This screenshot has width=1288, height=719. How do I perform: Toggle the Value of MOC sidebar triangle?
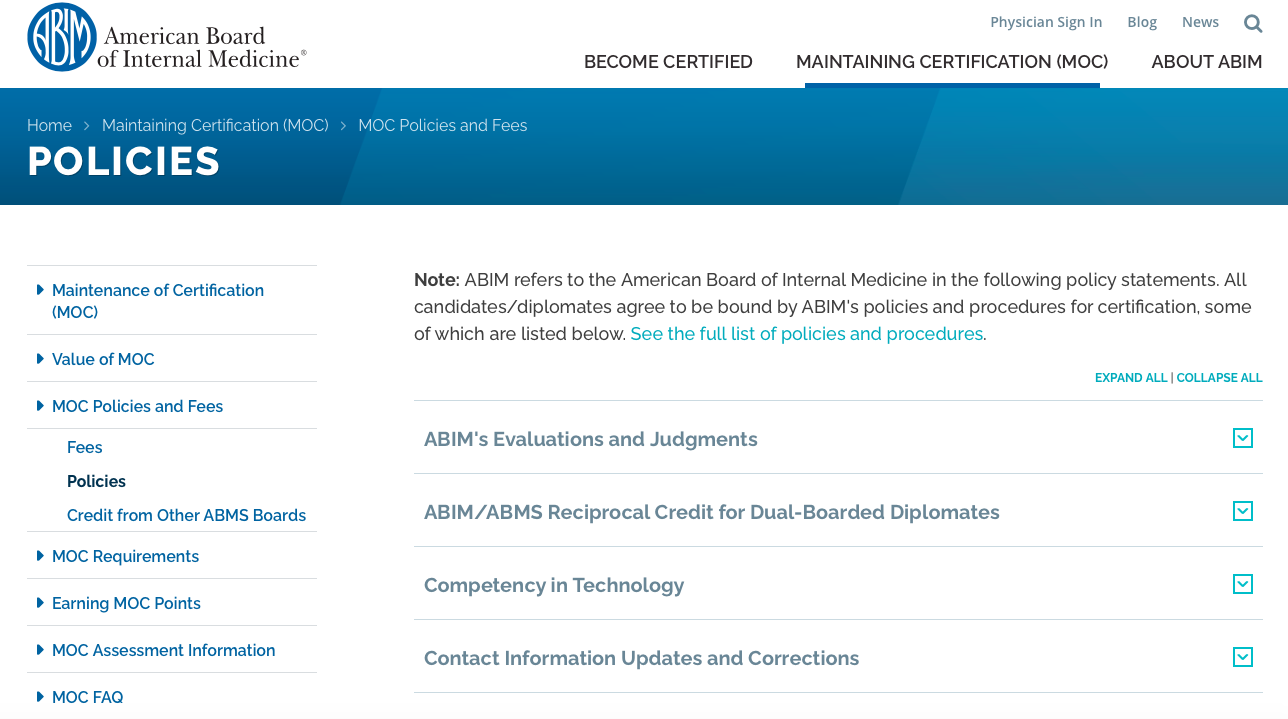pyautogui.click(x=40, y=358)
